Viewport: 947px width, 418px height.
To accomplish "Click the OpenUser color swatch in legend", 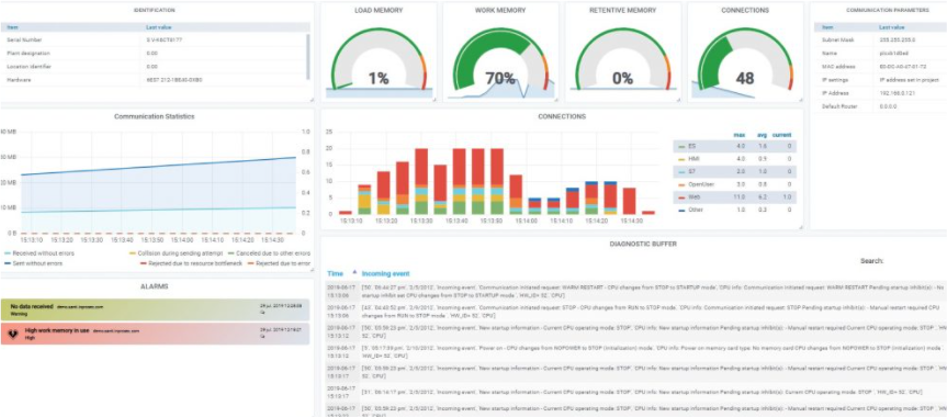I will click(680, 184).
